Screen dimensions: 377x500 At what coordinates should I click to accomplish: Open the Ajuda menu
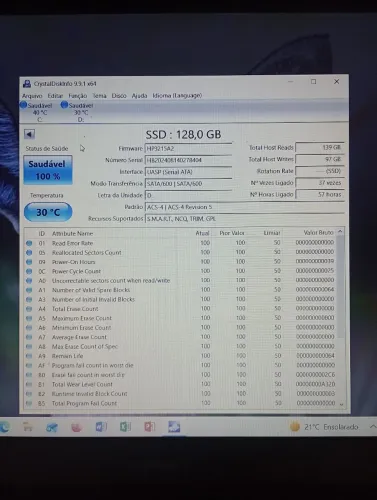139,96
